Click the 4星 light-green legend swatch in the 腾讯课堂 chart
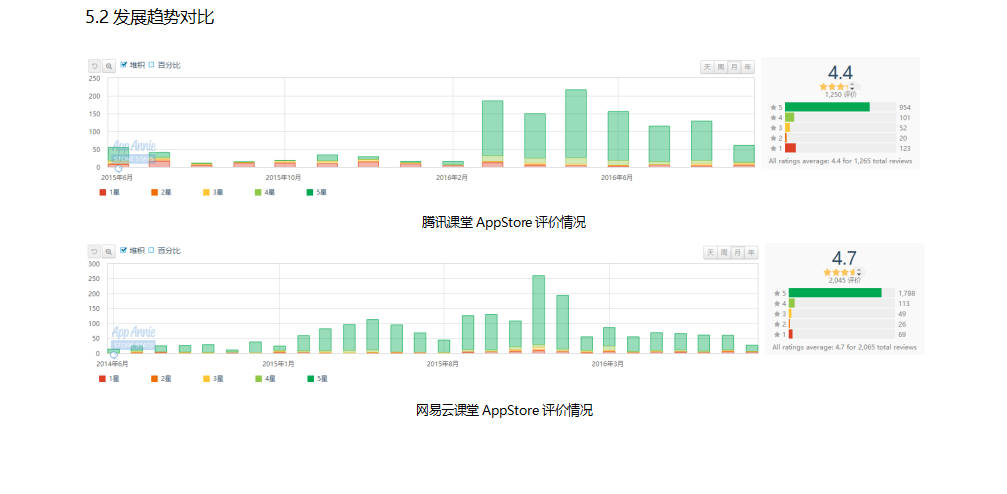The image size is (1007, 494). pyautogui.click(x=258, y=192)
